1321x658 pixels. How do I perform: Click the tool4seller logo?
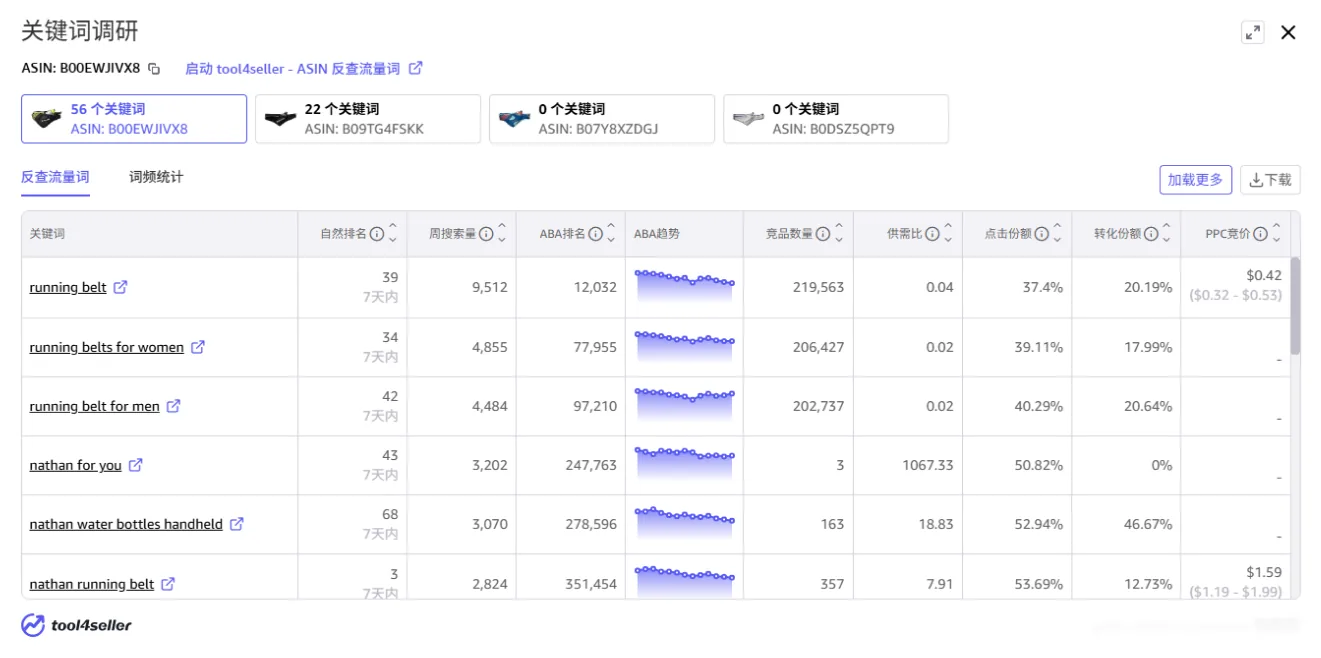click(77, 625)
